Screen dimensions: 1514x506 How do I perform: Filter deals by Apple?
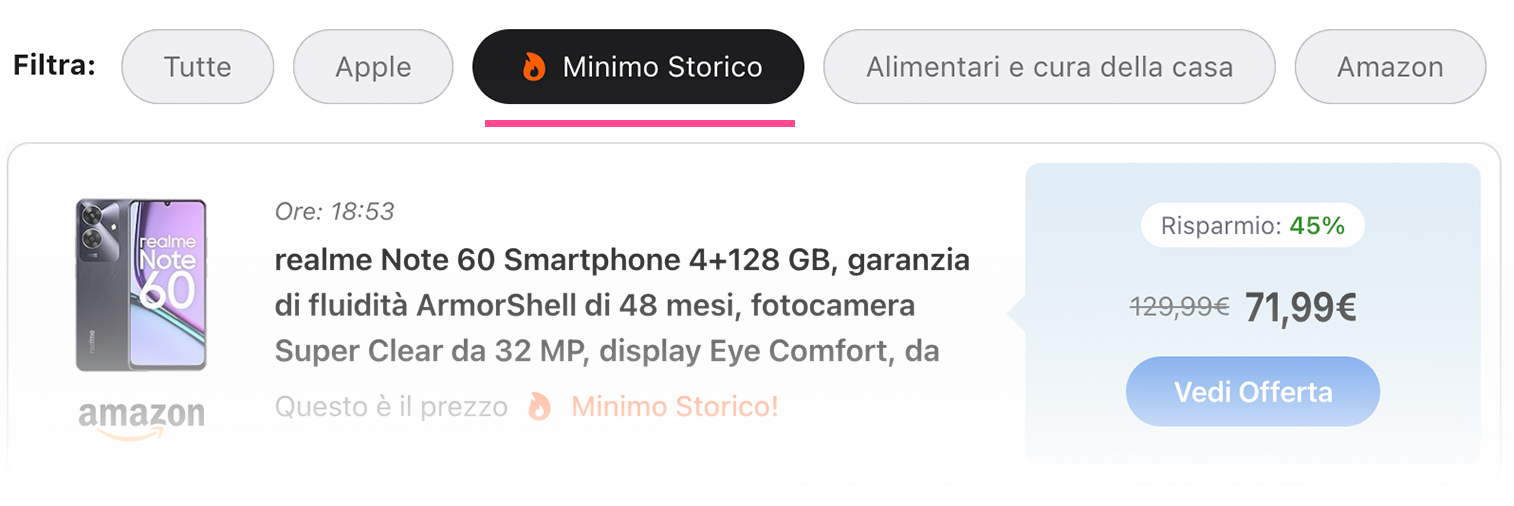[x=373, y=67]
